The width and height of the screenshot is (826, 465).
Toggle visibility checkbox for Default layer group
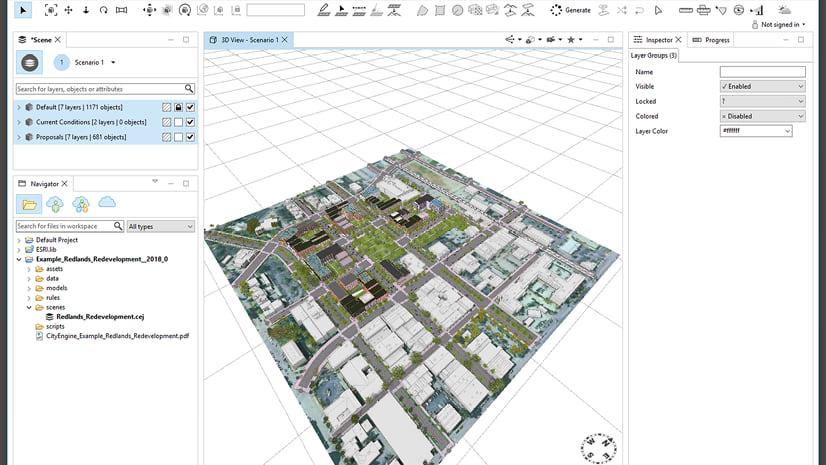click(190, 107)
